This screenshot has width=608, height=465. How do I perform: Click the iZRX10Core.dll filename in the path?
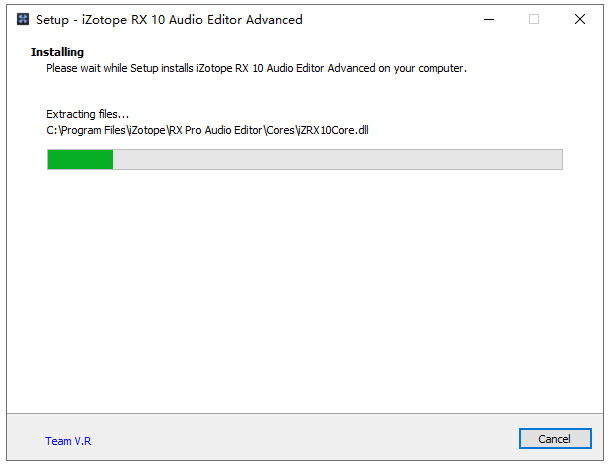point(333,130)
